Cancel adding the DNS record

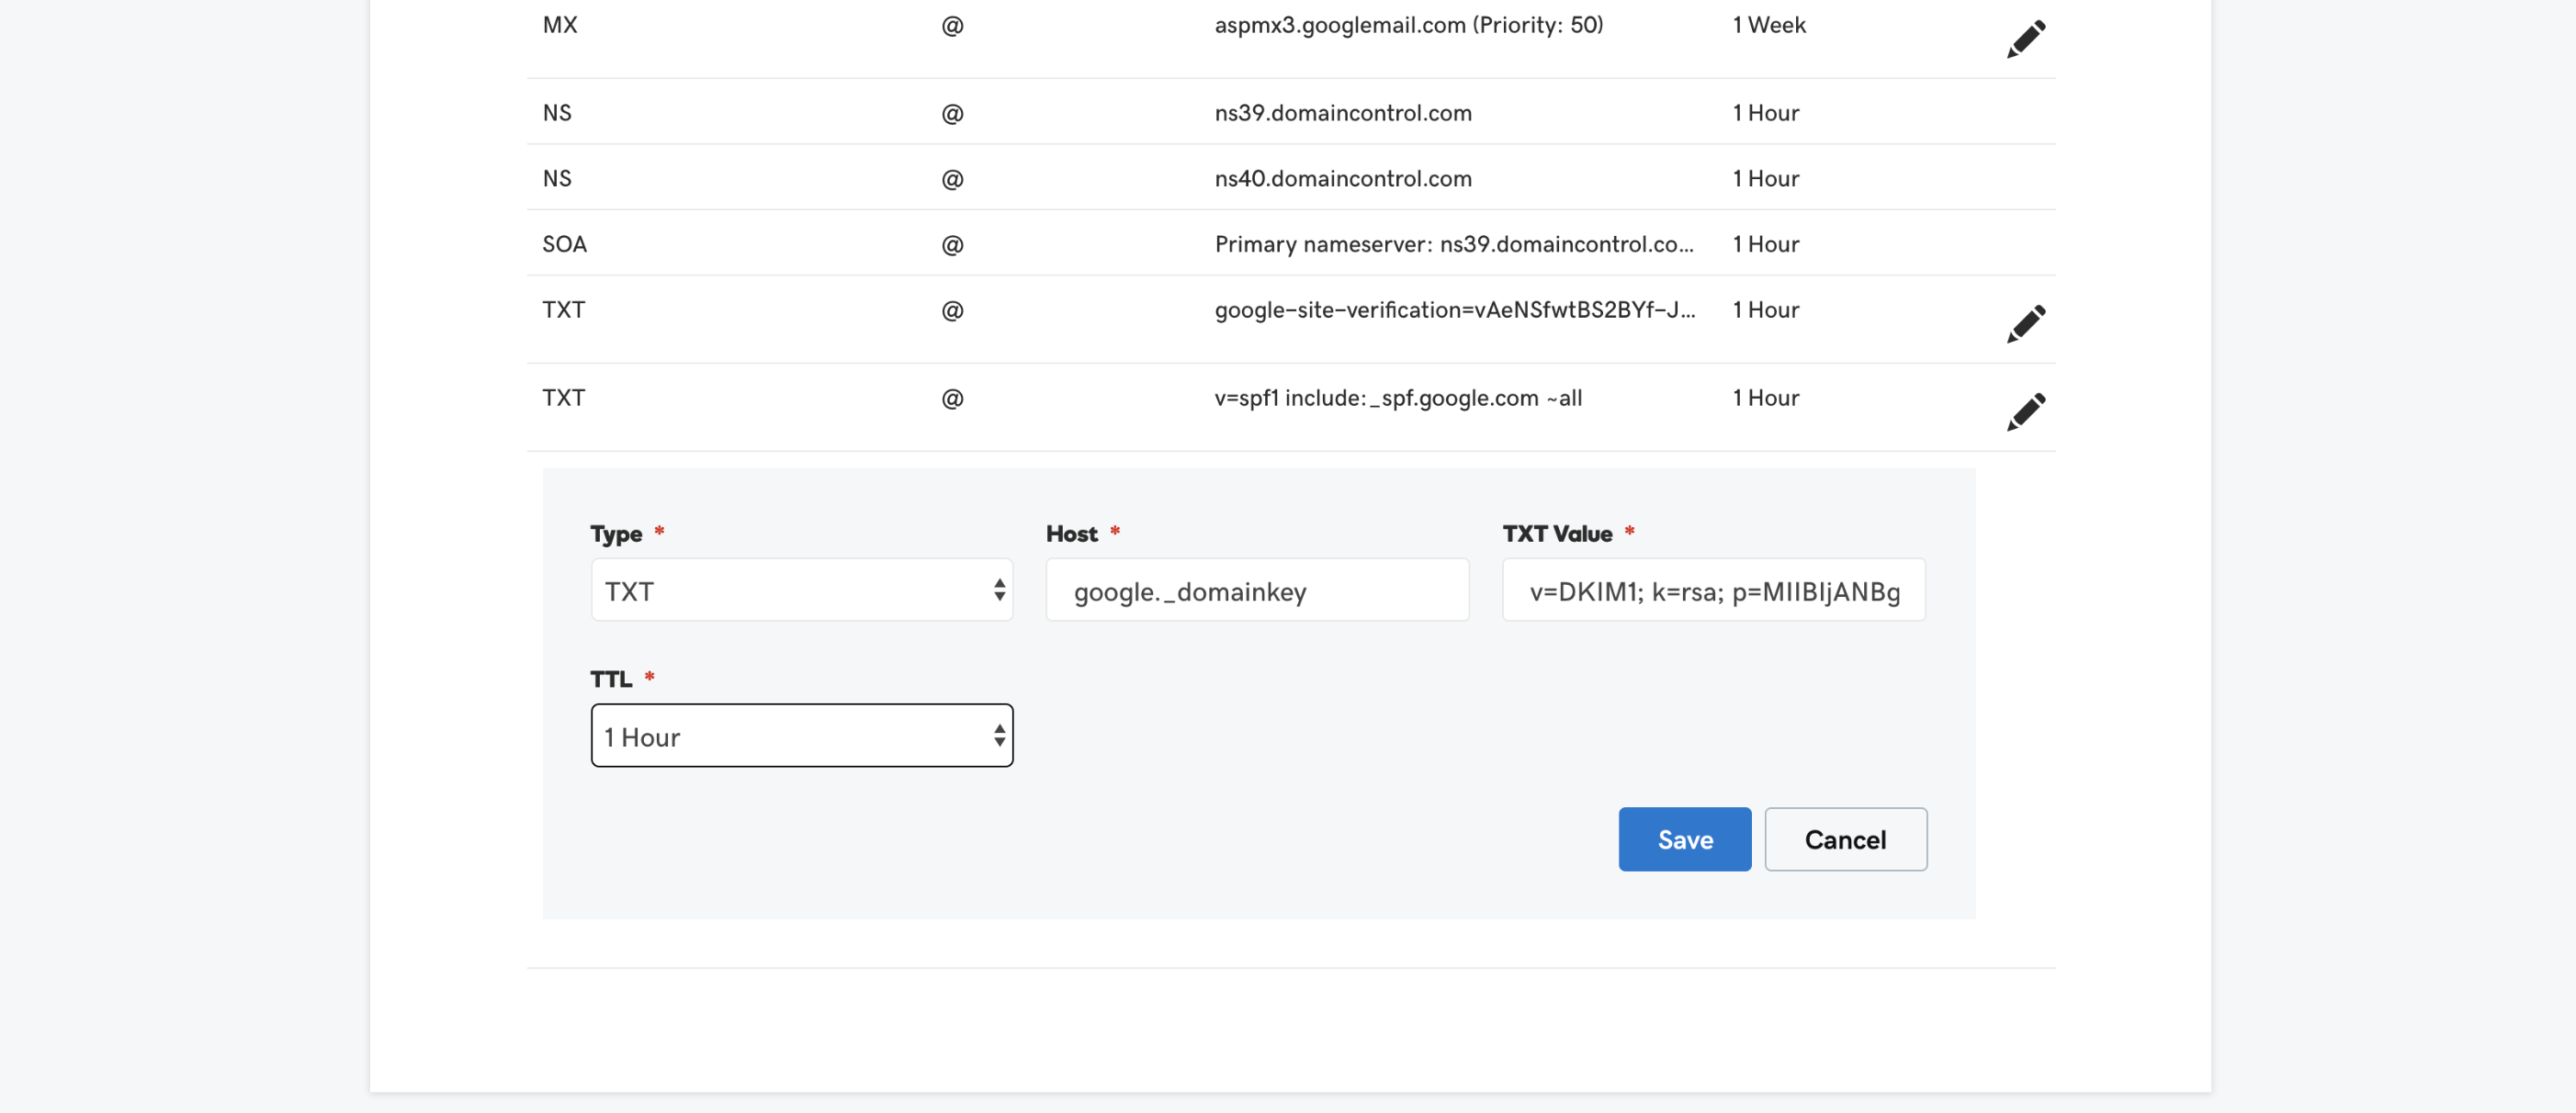pos(1845,839)
